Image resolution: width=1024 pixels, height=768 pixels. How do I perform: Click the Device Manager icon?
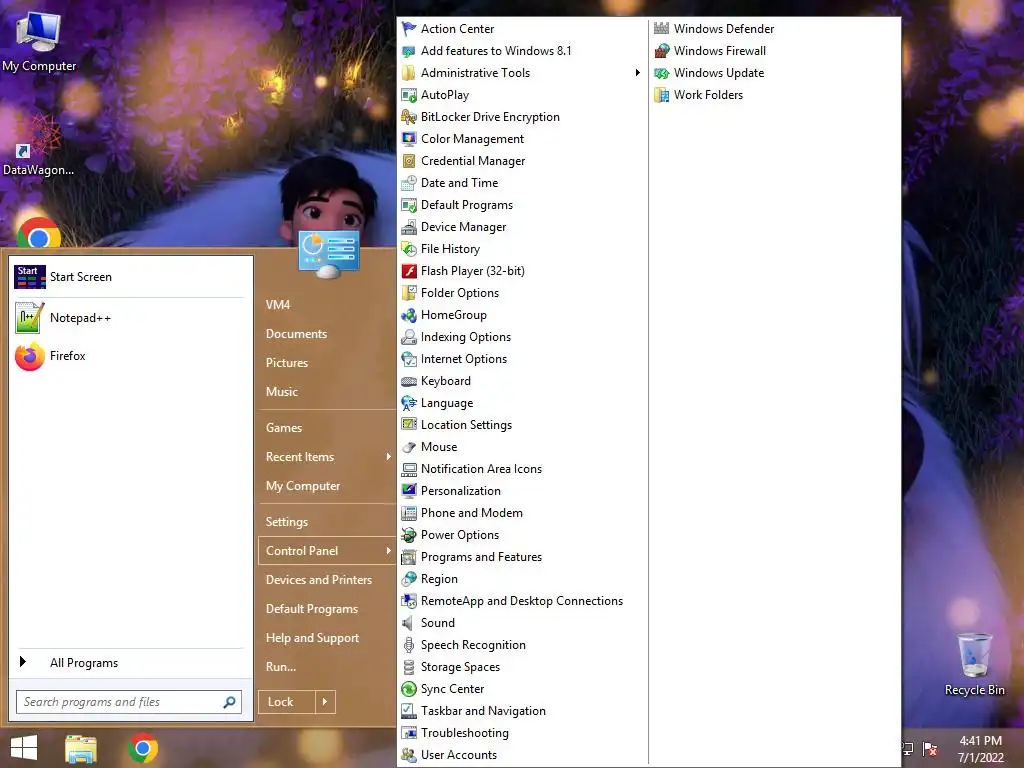pyautogui.click(x=409, y=227)
